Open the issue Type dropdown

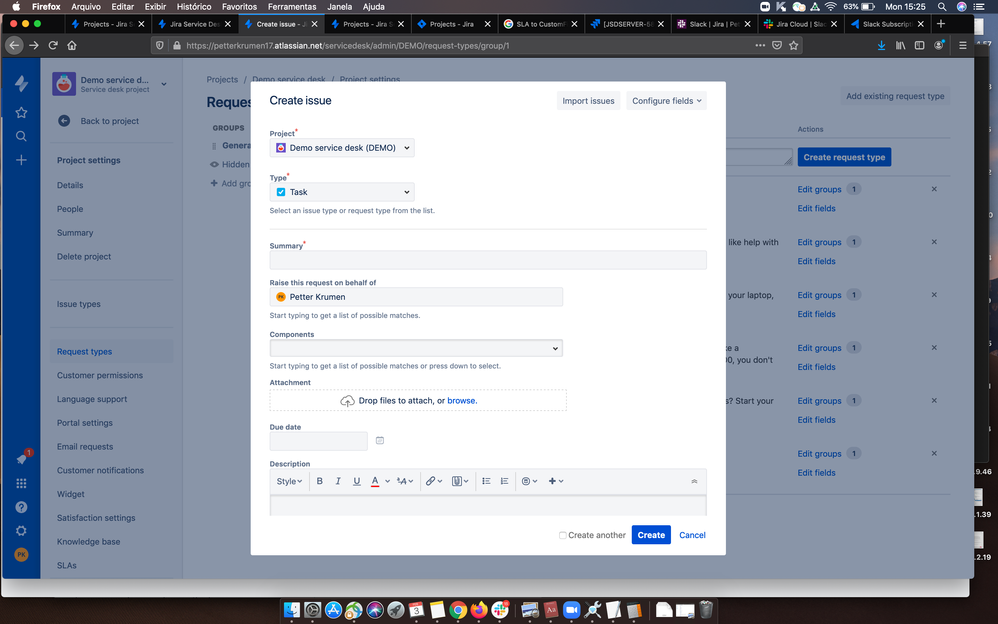tap(342, 192)
